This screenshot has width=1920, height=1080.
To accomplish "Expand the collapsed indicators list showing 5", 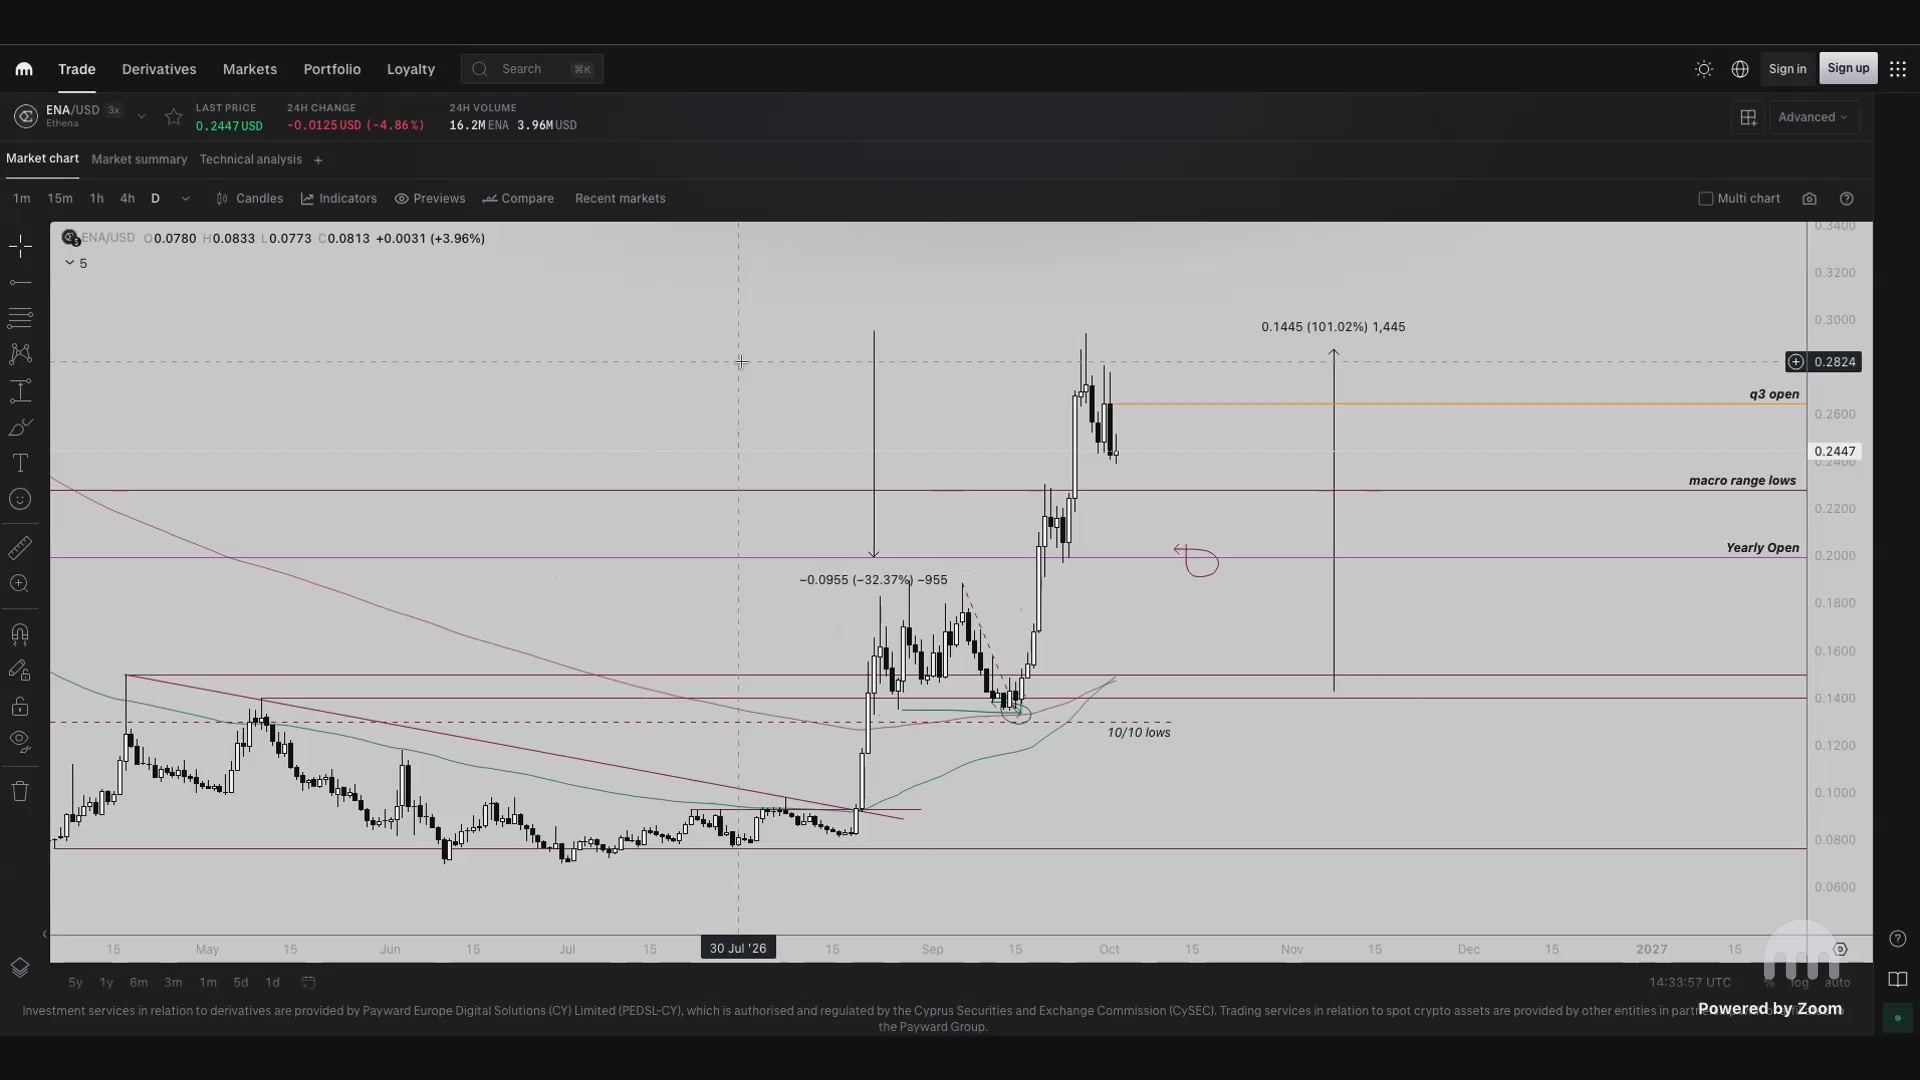I will pyautogui.click(x=76, y=263).
